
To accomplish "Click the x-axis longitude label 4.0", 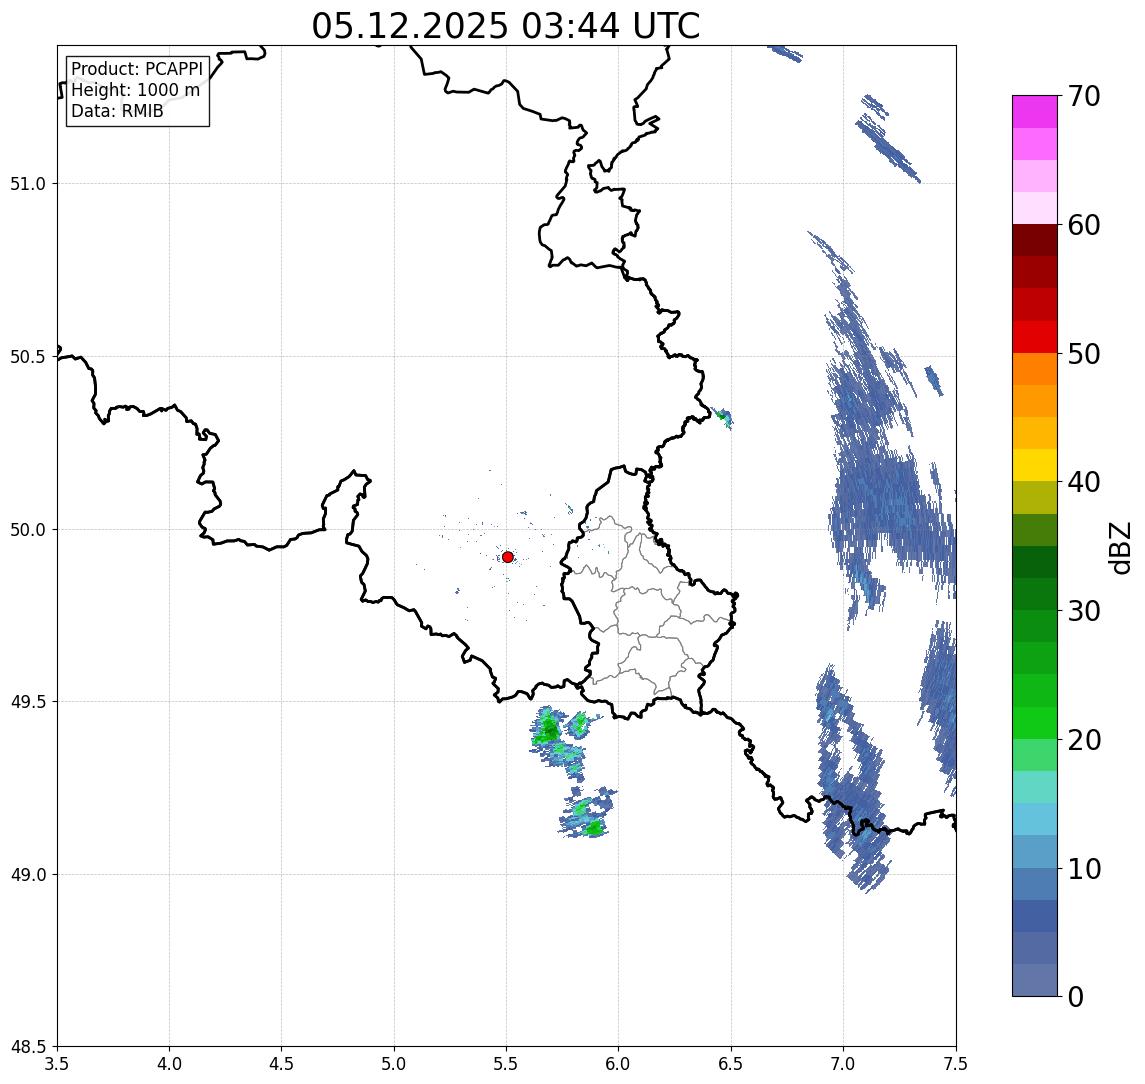I will point(169,1064).
